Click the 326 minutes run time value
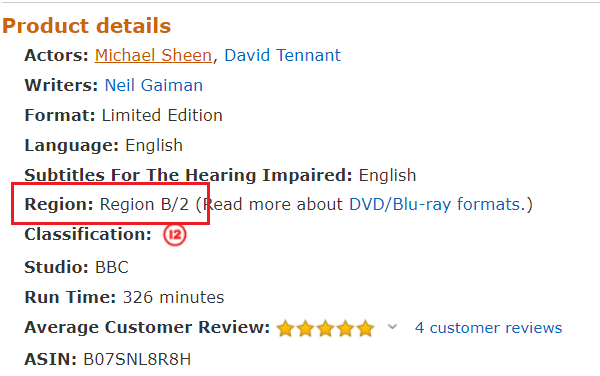 [x=173, y=298]
